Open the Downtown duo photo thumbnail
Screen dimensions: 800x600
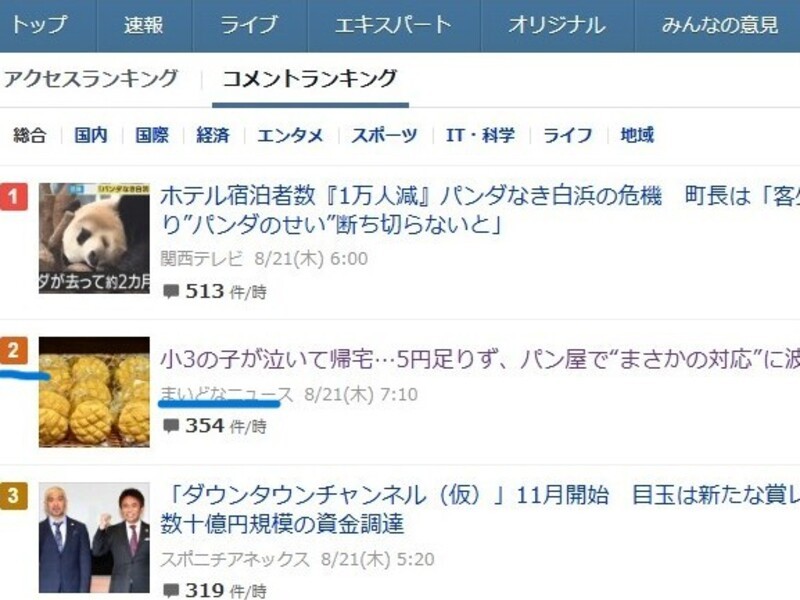click(x=94, y=538)
